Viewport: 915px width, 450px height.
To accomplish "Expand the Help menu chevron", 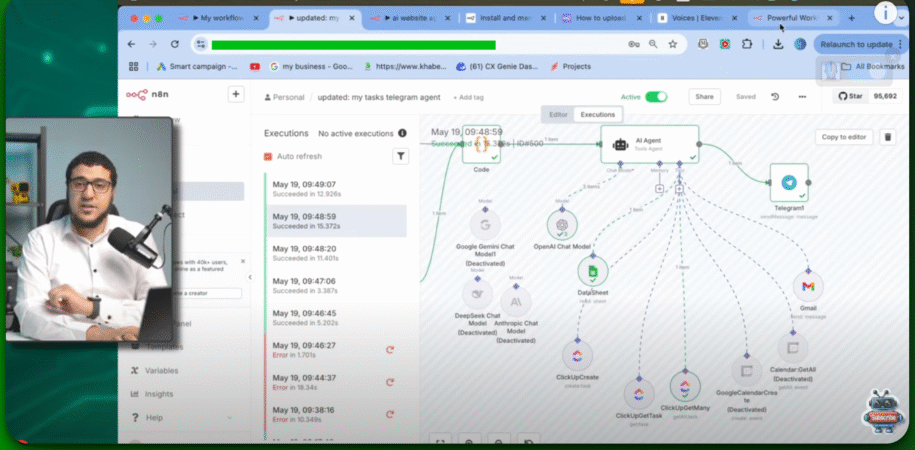I will (229, 418).
